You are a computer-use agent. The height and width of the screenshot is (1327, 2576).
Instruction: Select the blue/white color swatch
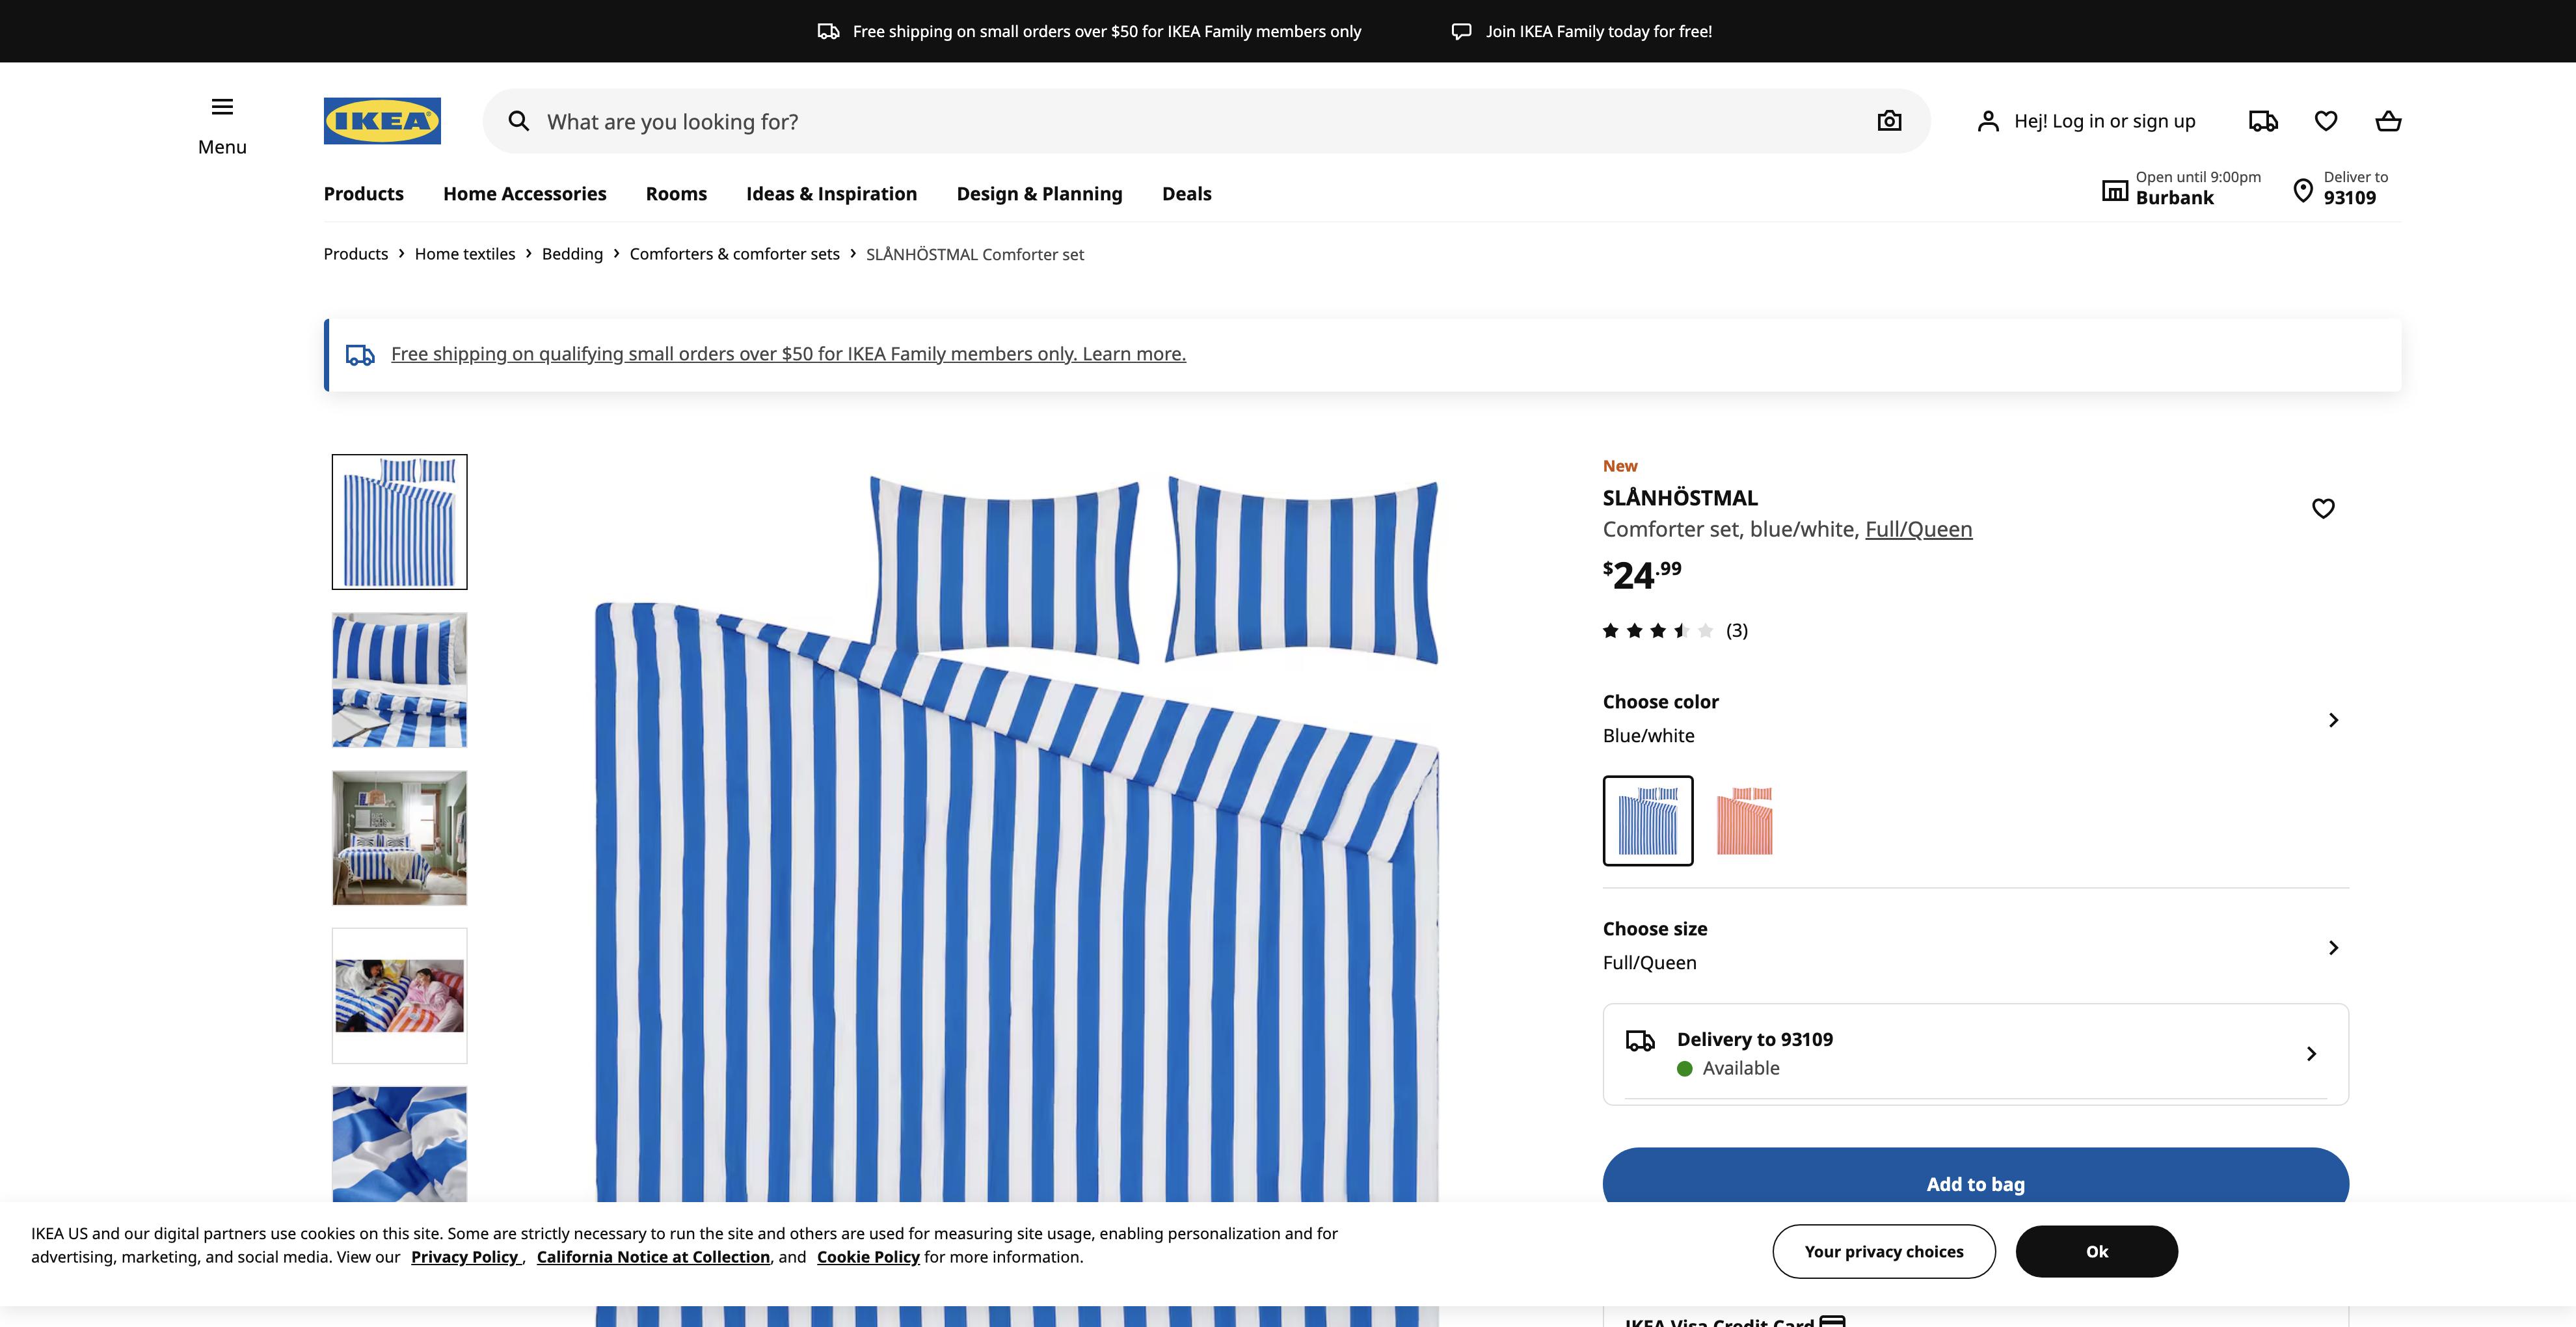(1648, 820)
